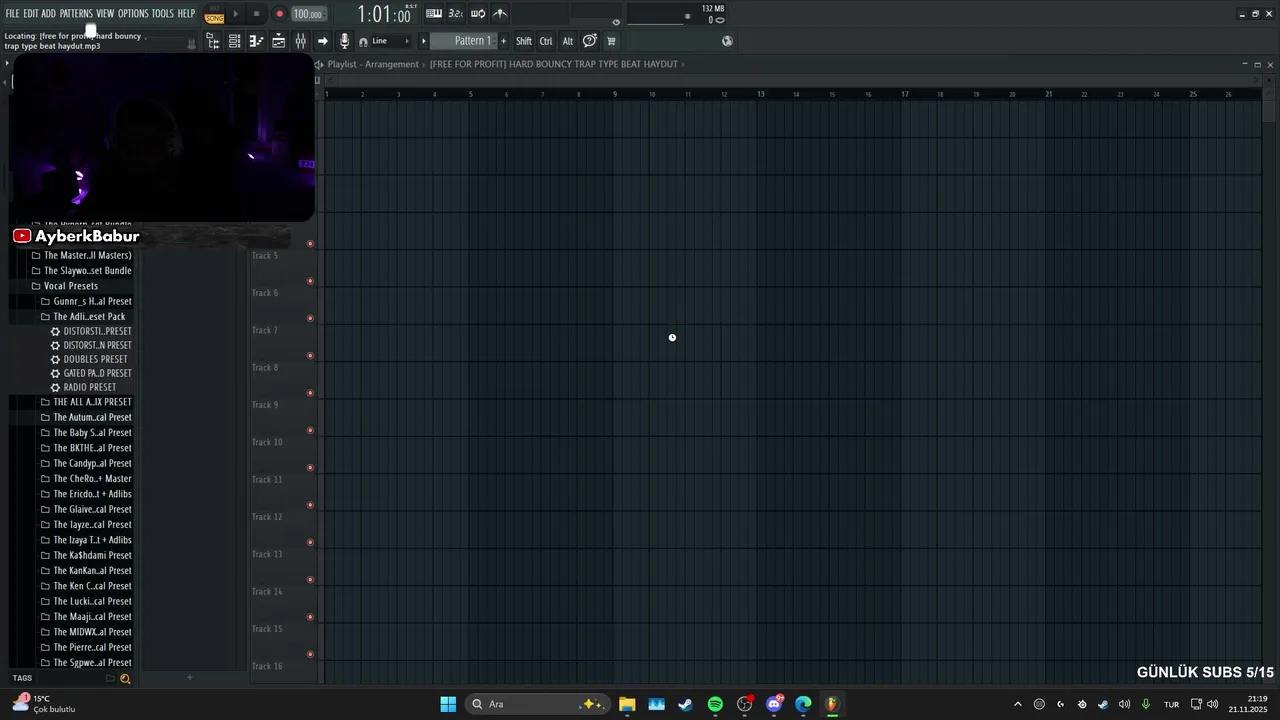Screen dimensions: 1280x720
Task: Select the RADIO PRESET item
Action: tap(90, 387)
